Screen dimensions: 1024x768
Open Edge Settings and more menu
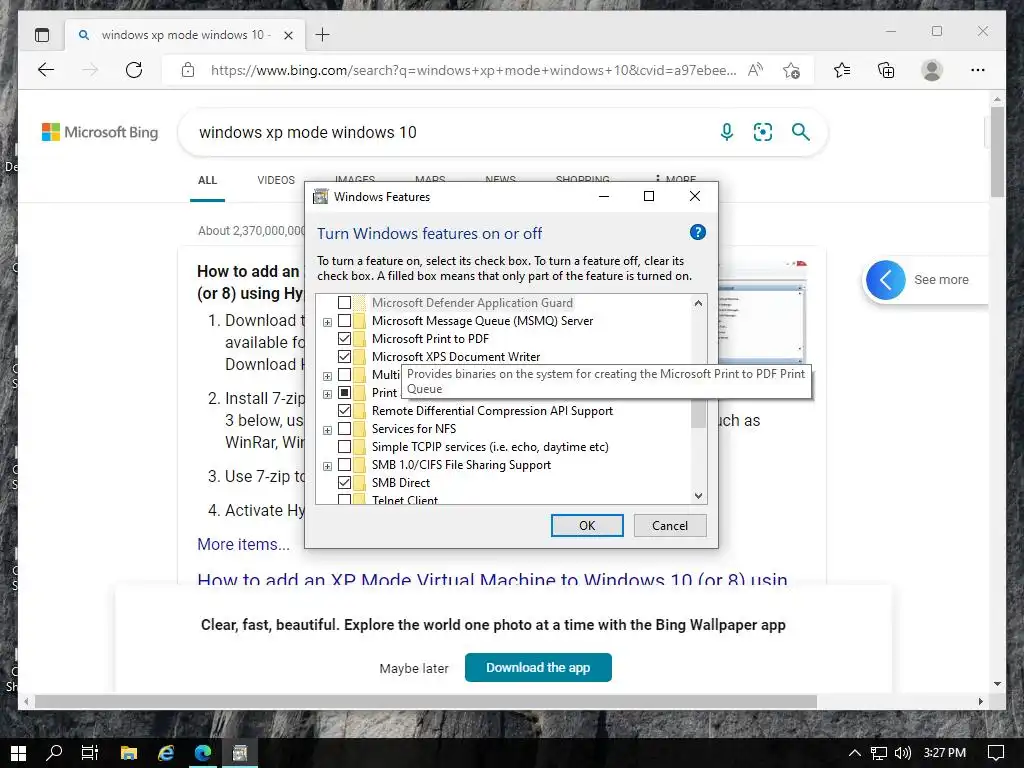978,70
